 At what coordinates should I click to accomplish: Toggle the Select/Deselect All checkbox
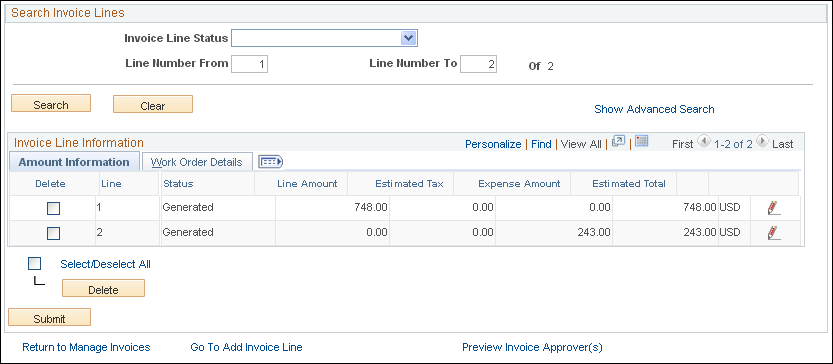(x=35, y=264)
